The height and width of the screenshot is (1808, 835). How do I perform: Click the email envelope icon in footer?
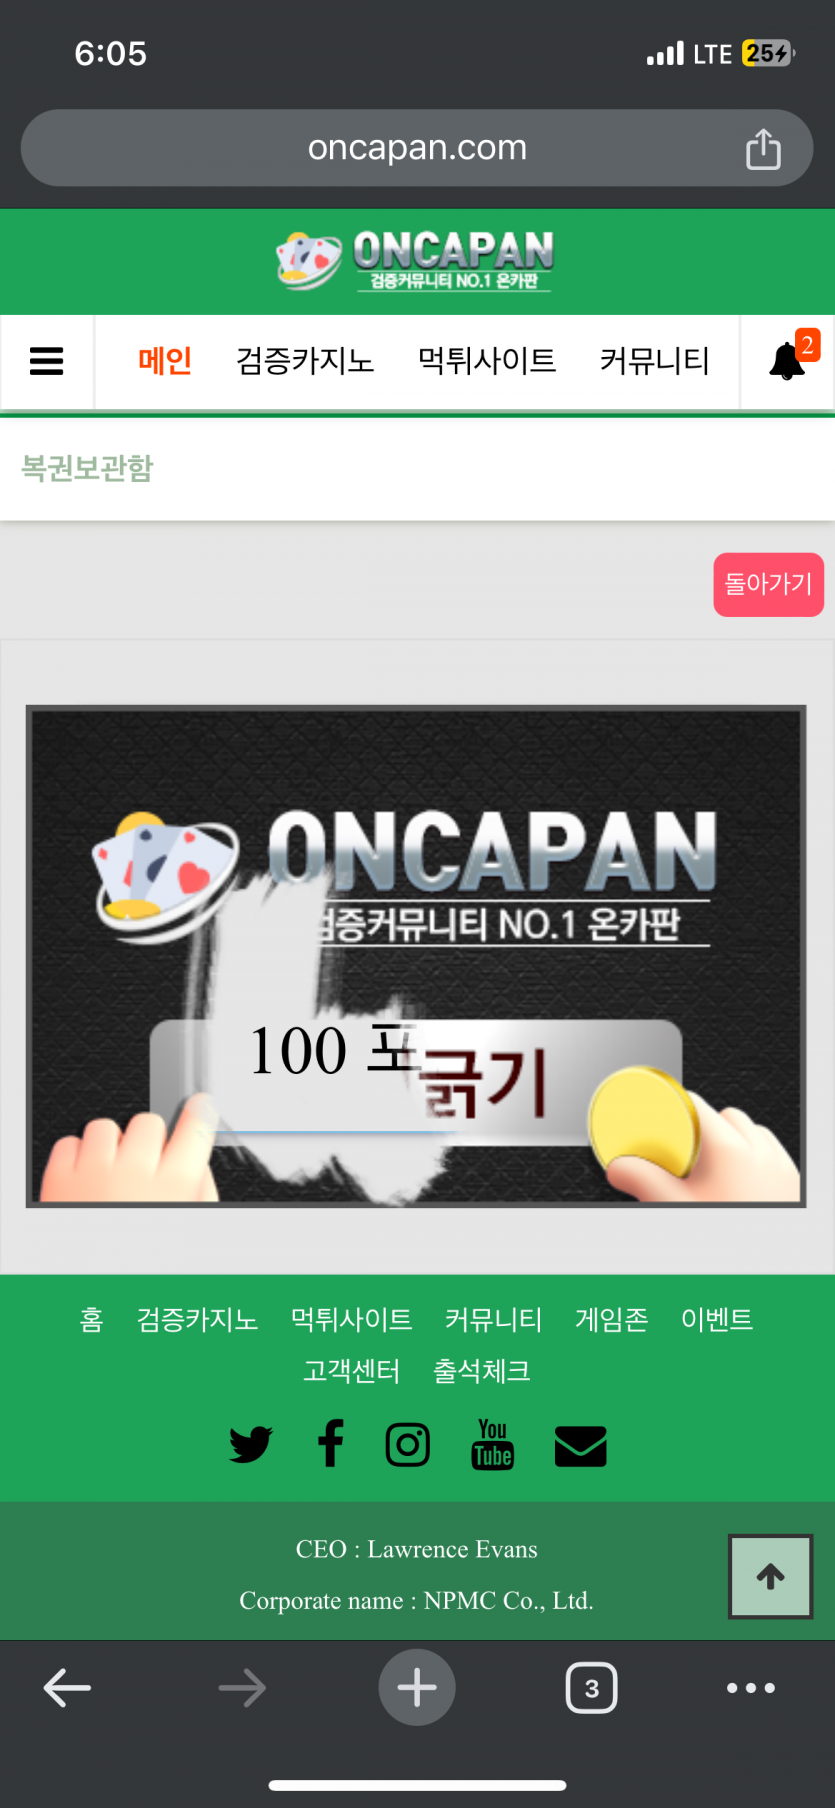(580, 1446)
